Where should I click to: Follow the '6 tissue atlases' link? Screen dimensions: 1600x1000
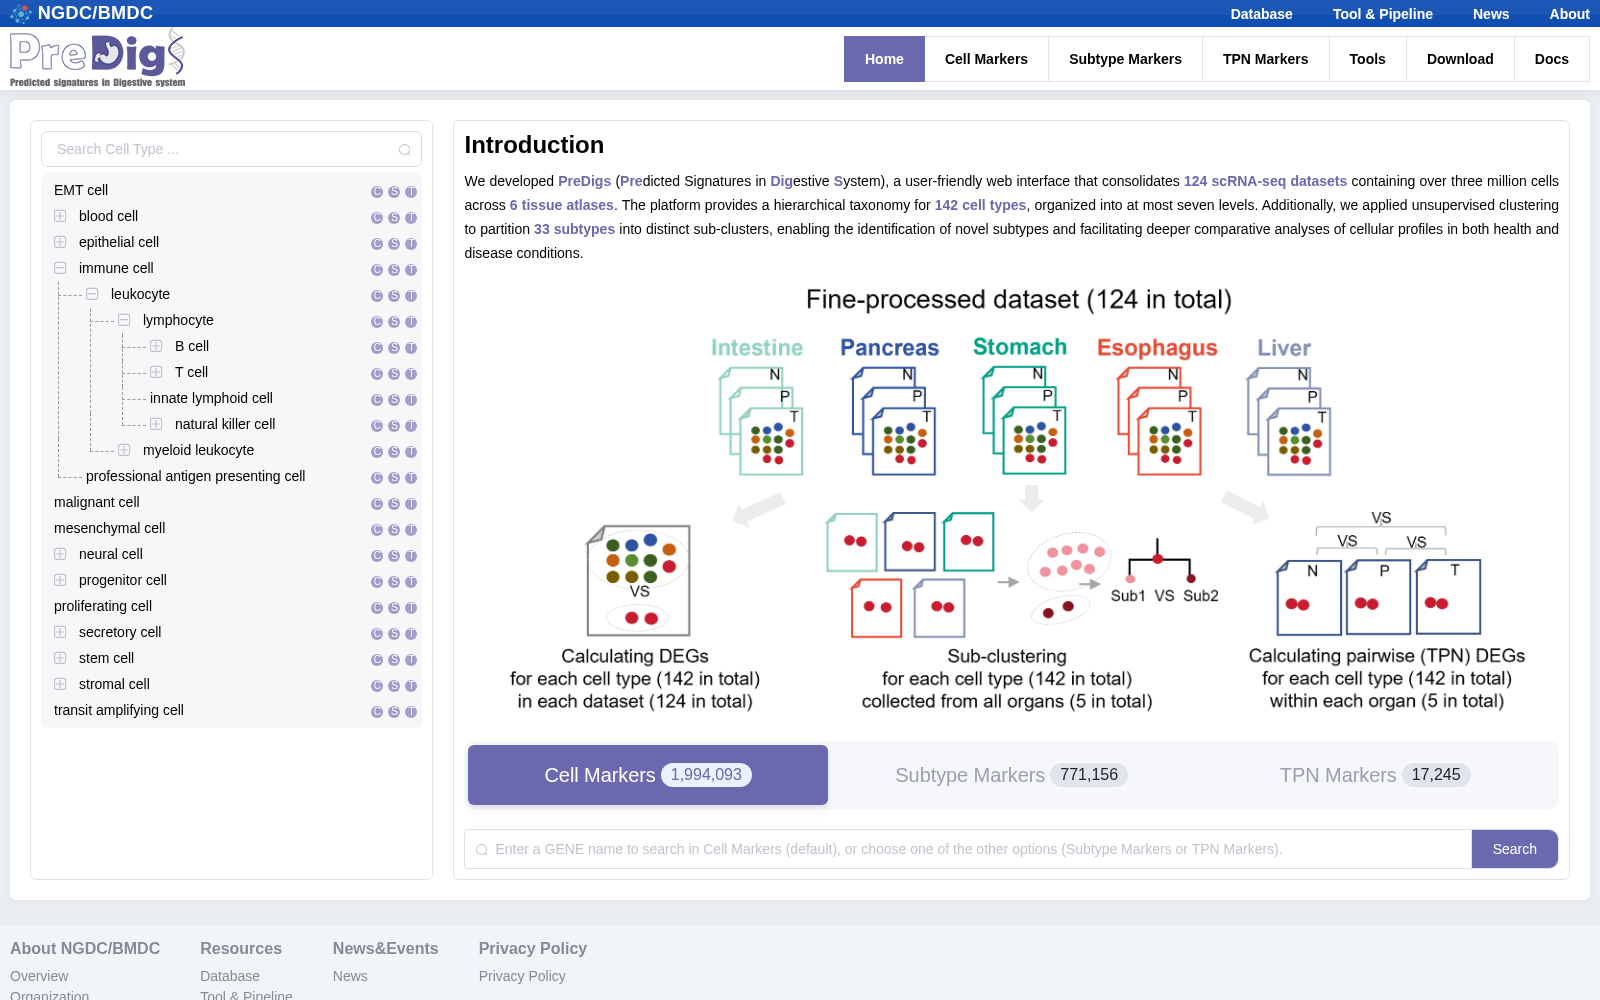point(561,205)
